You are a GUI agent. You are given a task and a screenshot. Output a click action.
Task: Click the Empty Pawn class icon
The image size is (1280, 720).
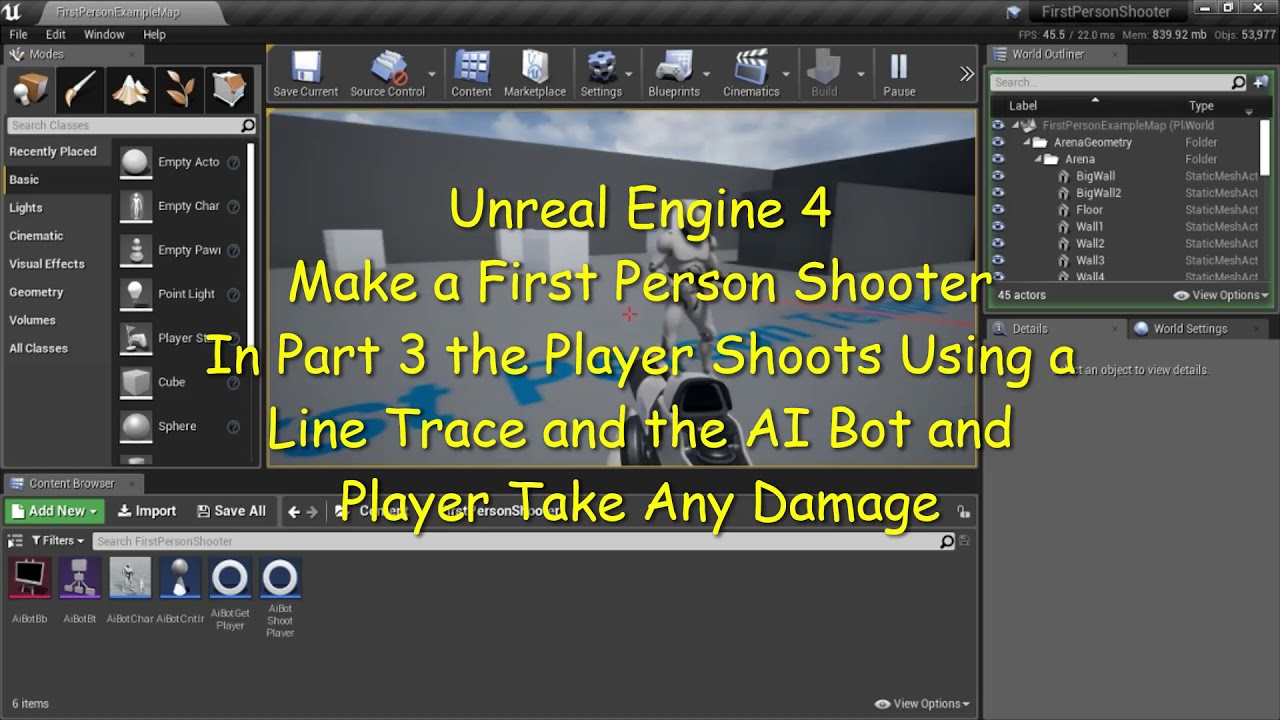[135, 250]
